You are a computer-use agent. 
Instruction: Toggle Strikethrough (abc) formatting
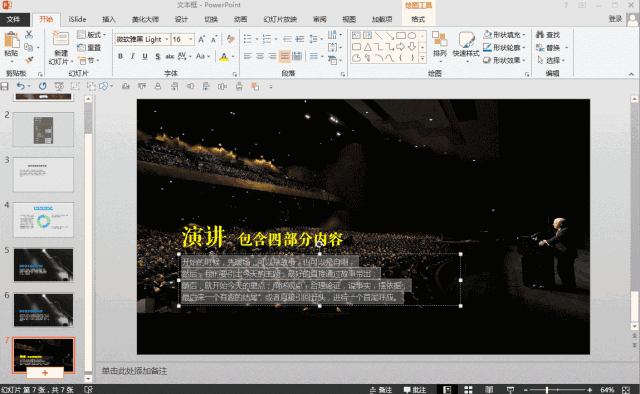pyautogui.click(x=170, y=56)
